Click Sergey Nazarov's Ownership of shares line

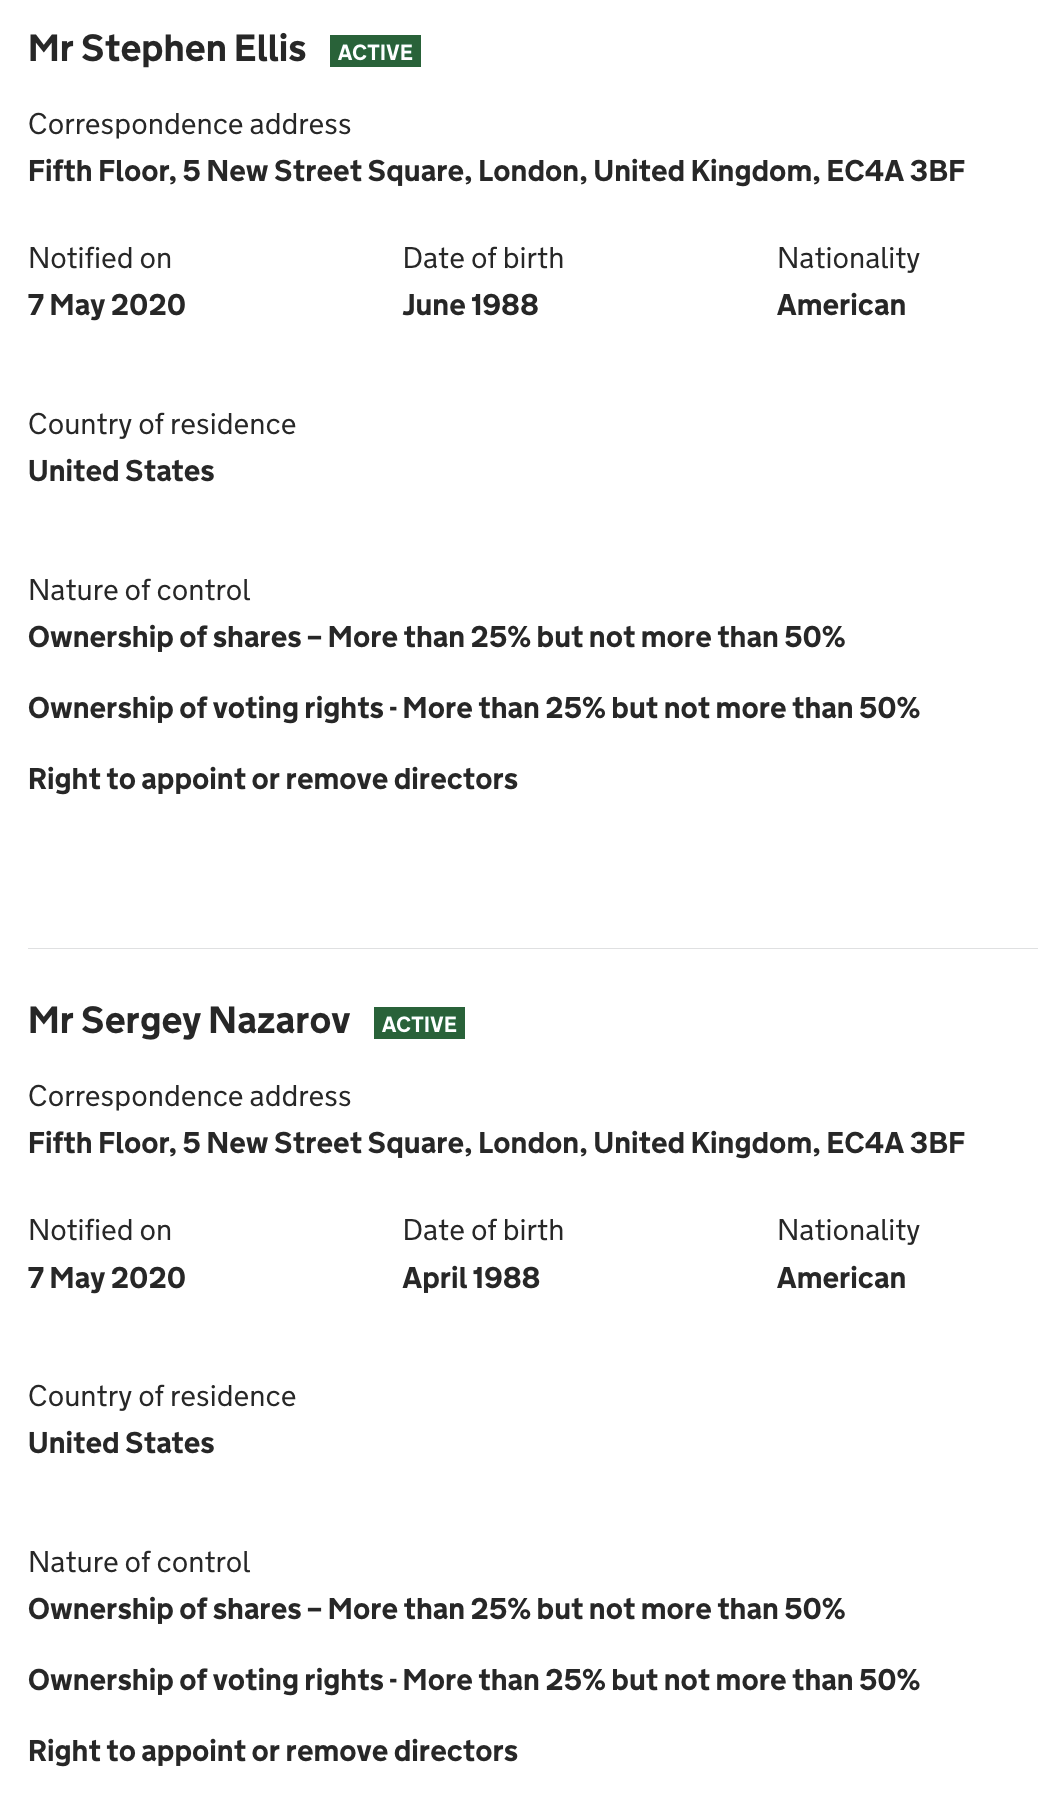click(x=436, y=1609)
